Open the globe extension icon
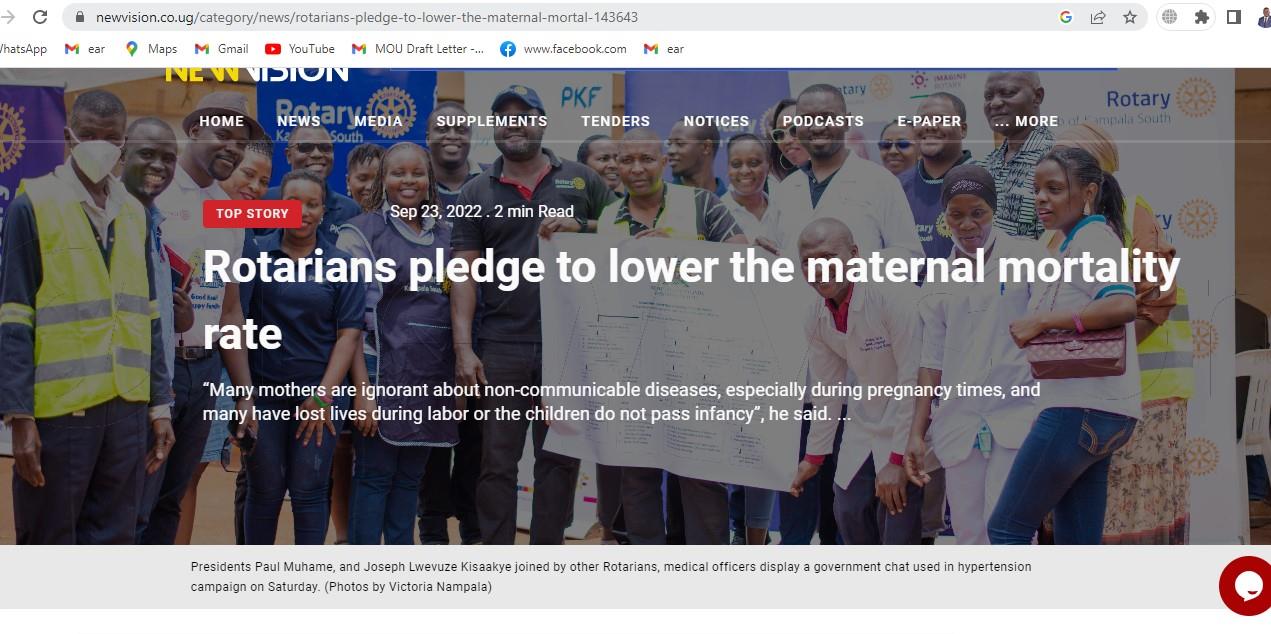 [x=1169, y=17]
